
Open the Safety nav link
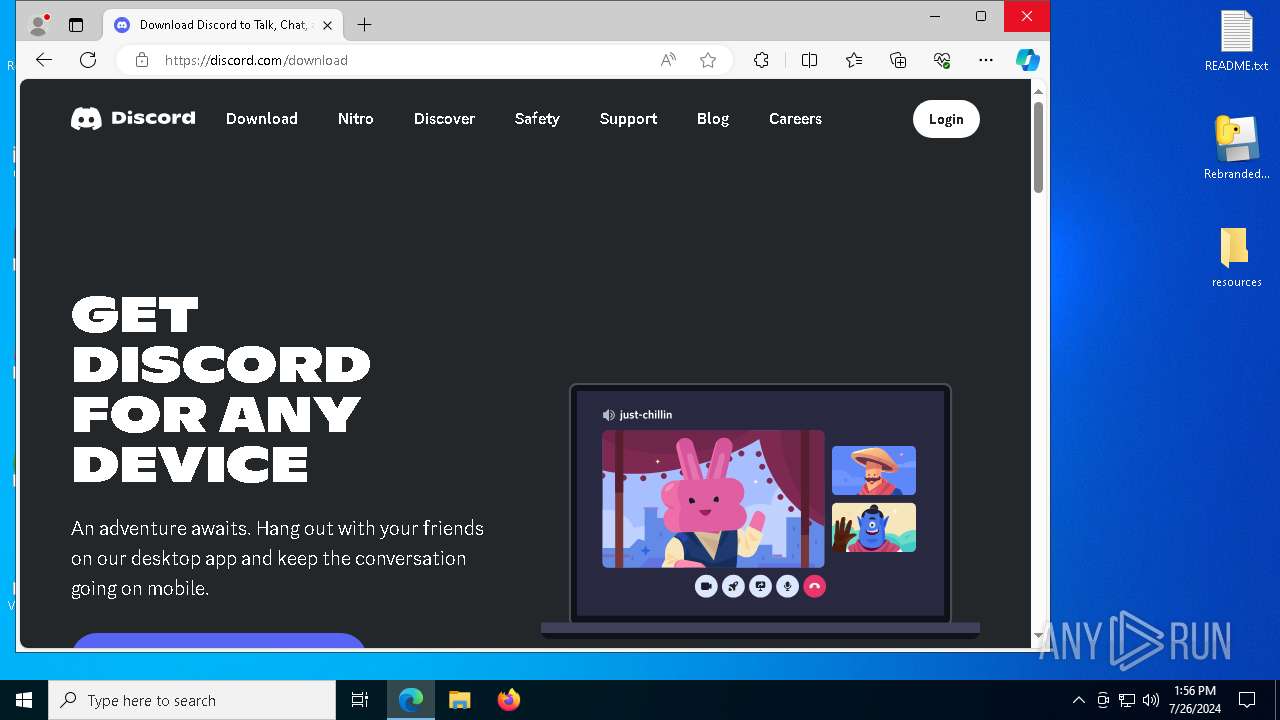(537, 118)
